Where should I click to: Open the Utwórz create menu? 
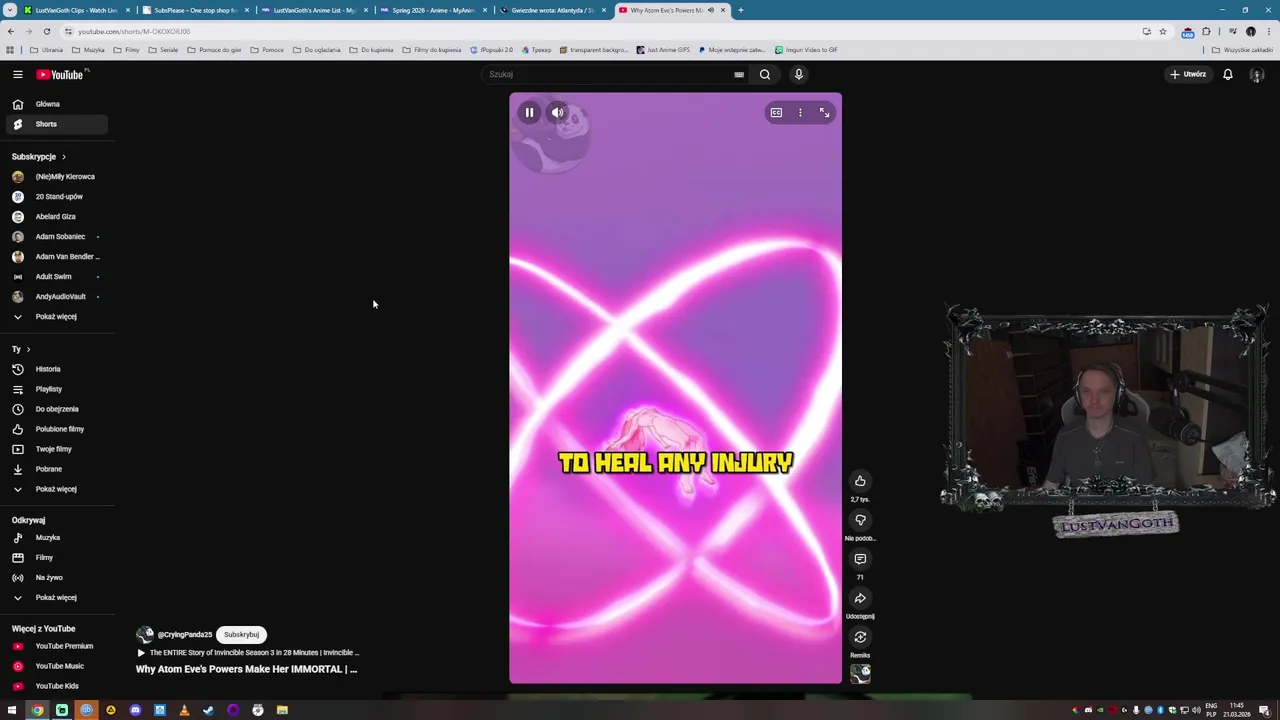point(1188,74)
